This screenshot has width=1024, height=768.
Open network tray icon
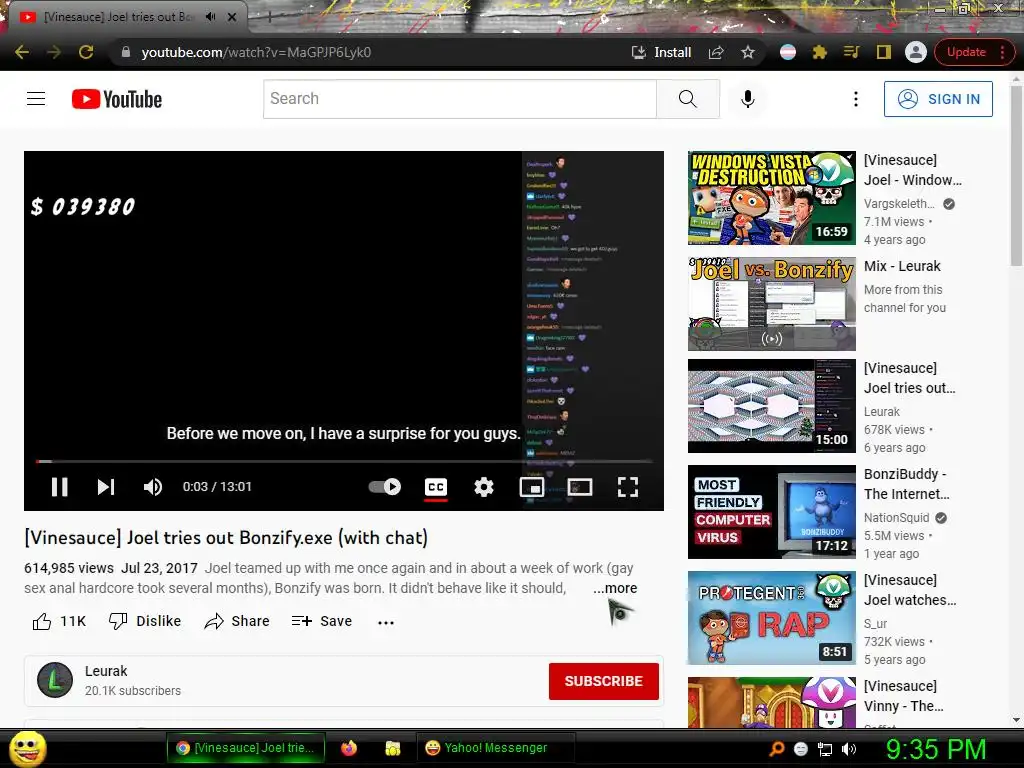[825, 749]
